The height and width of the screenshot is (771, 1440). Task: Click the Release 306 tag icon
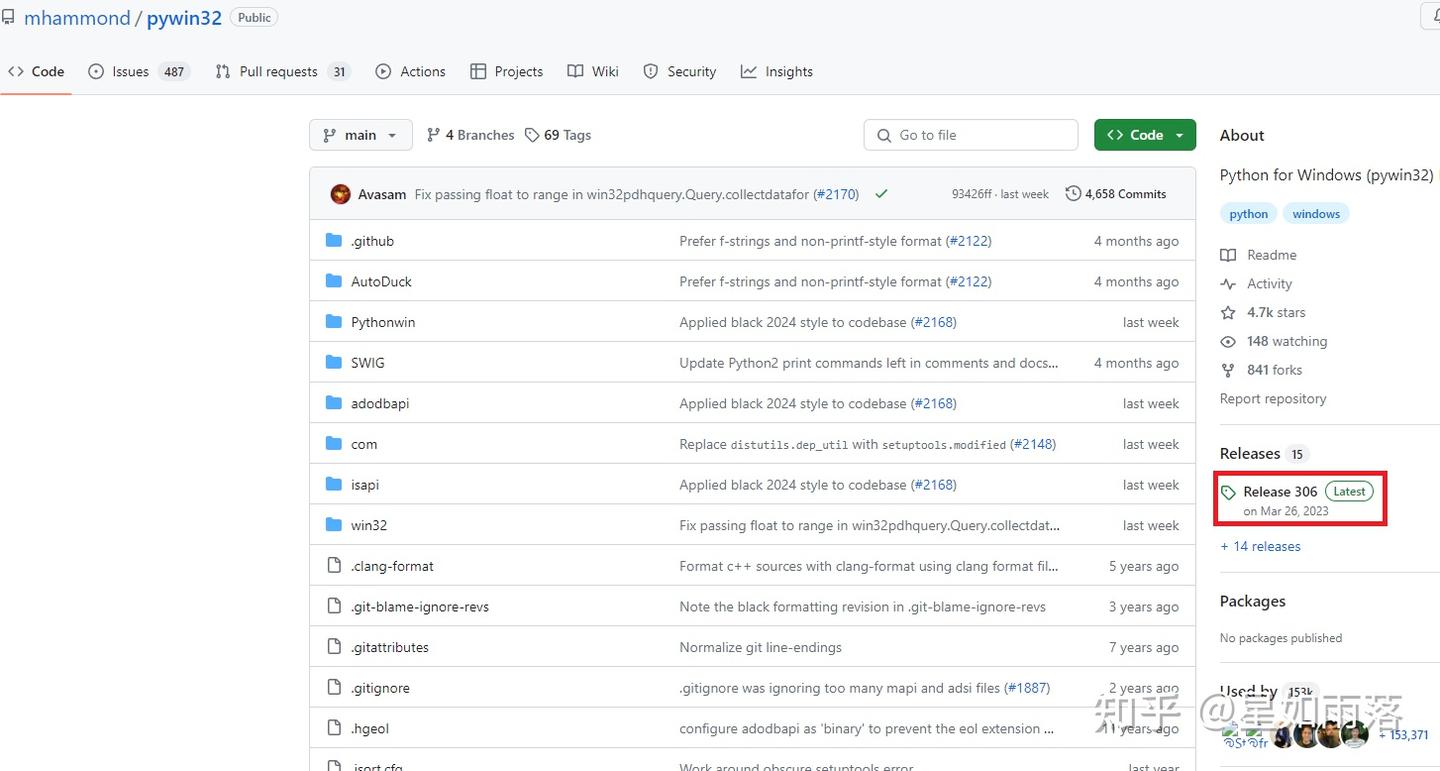tap(1228, 492)
